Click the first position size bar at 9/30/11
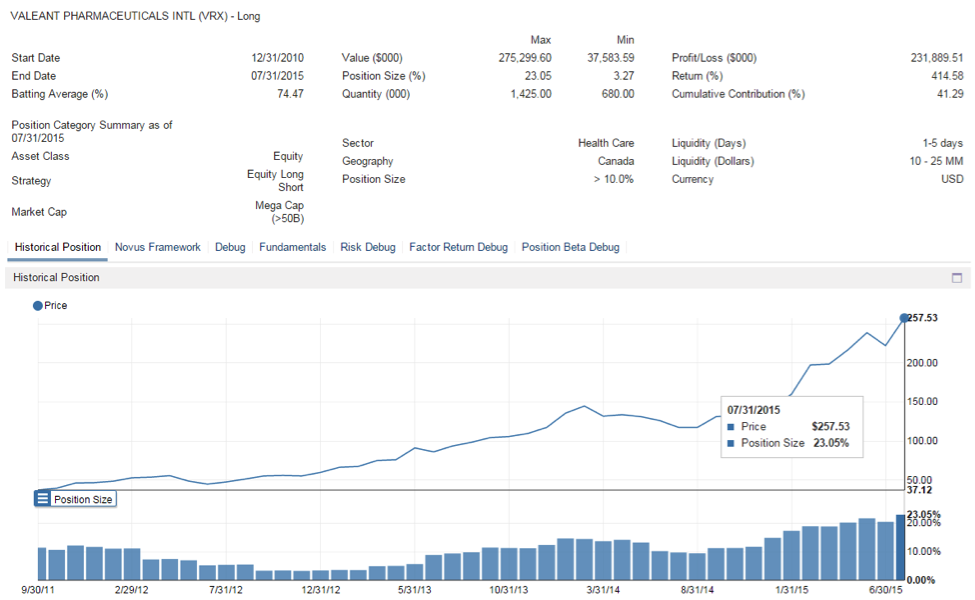975x600 pixels. [42, 564]
